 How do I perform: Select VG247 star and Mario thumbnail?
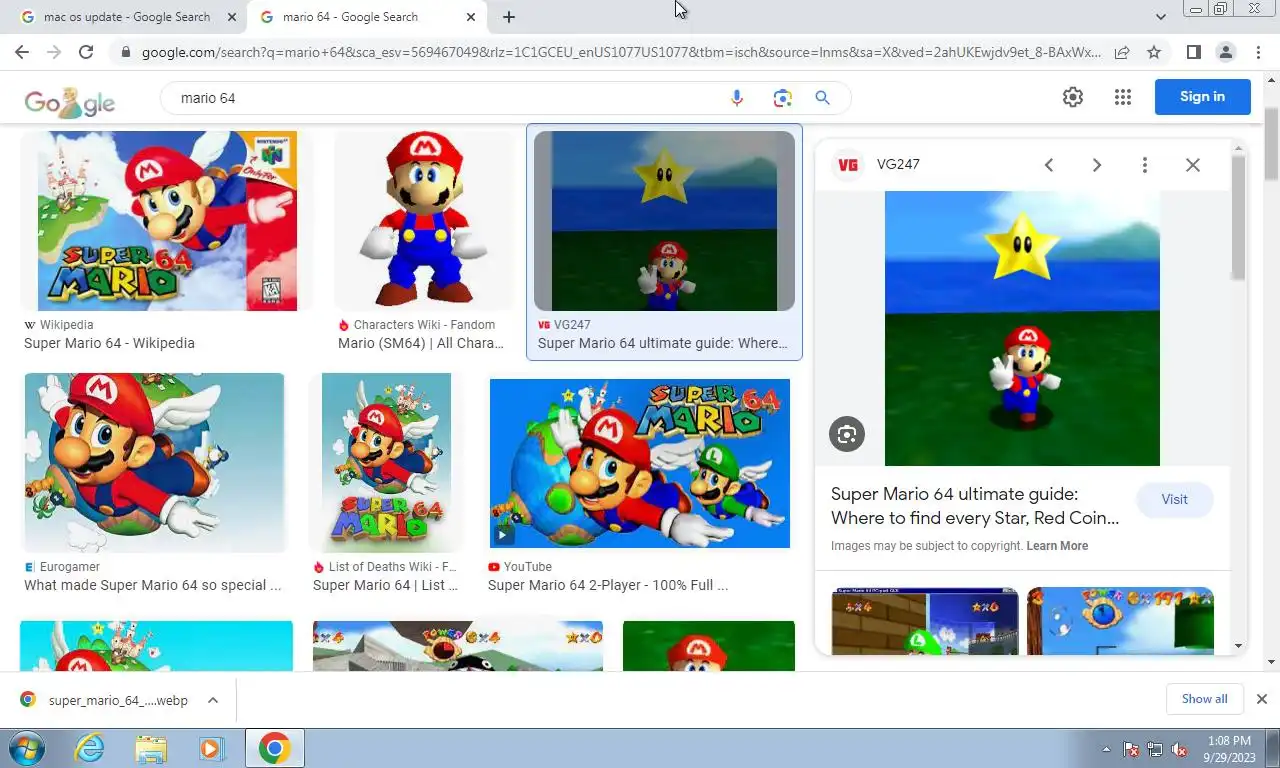point(664,221)
